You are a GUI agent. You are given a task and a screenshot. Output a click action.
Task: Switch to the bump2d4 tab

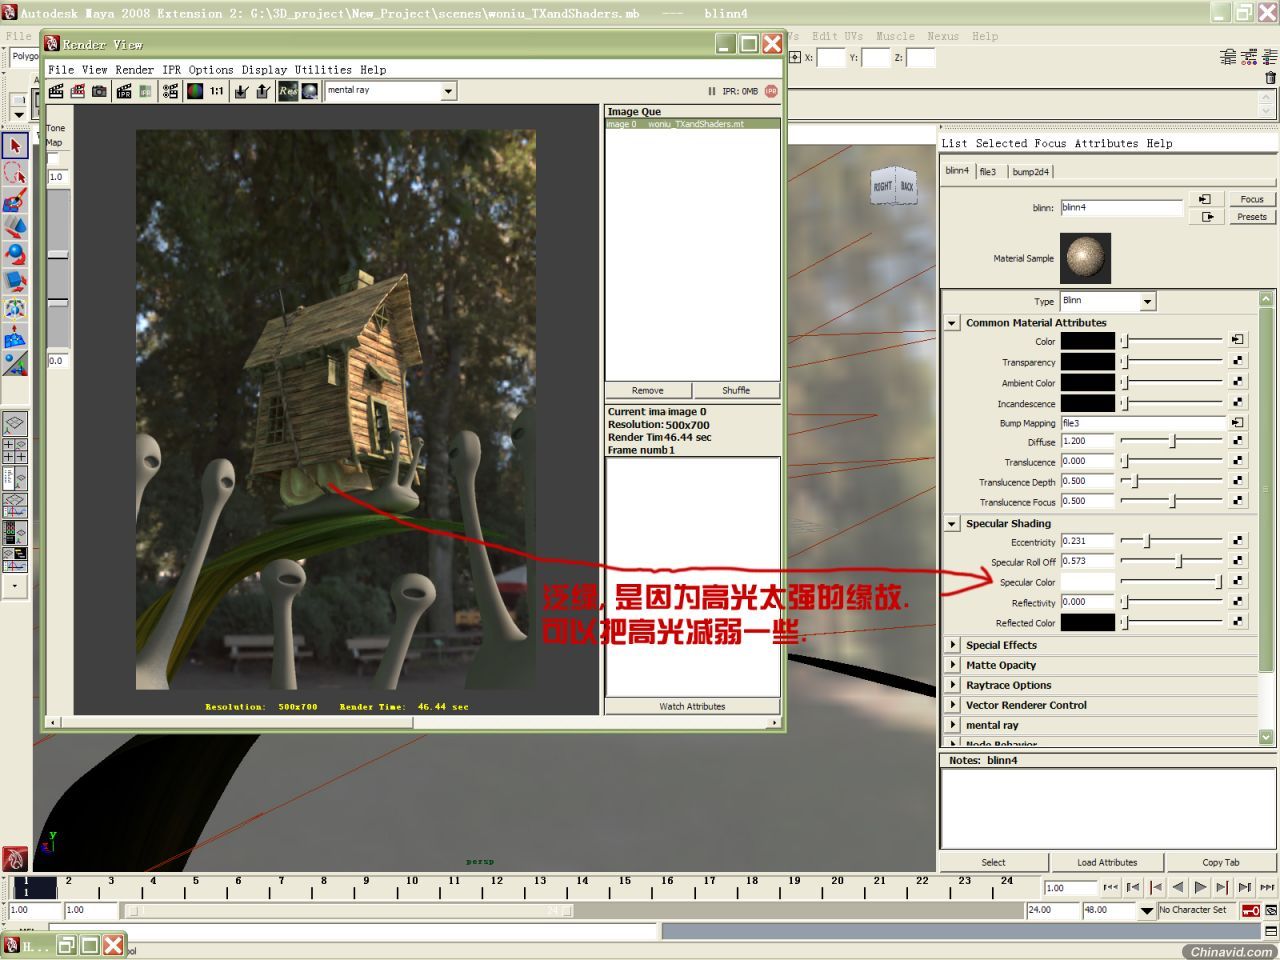tap(1030, 172)
